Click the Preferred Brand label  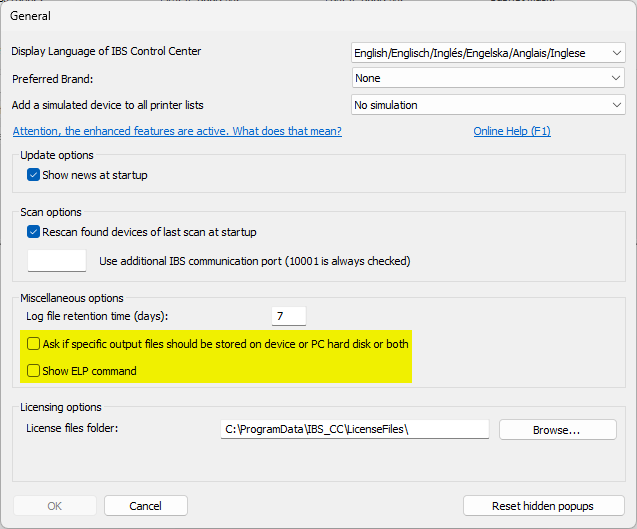tap(52, 79)
